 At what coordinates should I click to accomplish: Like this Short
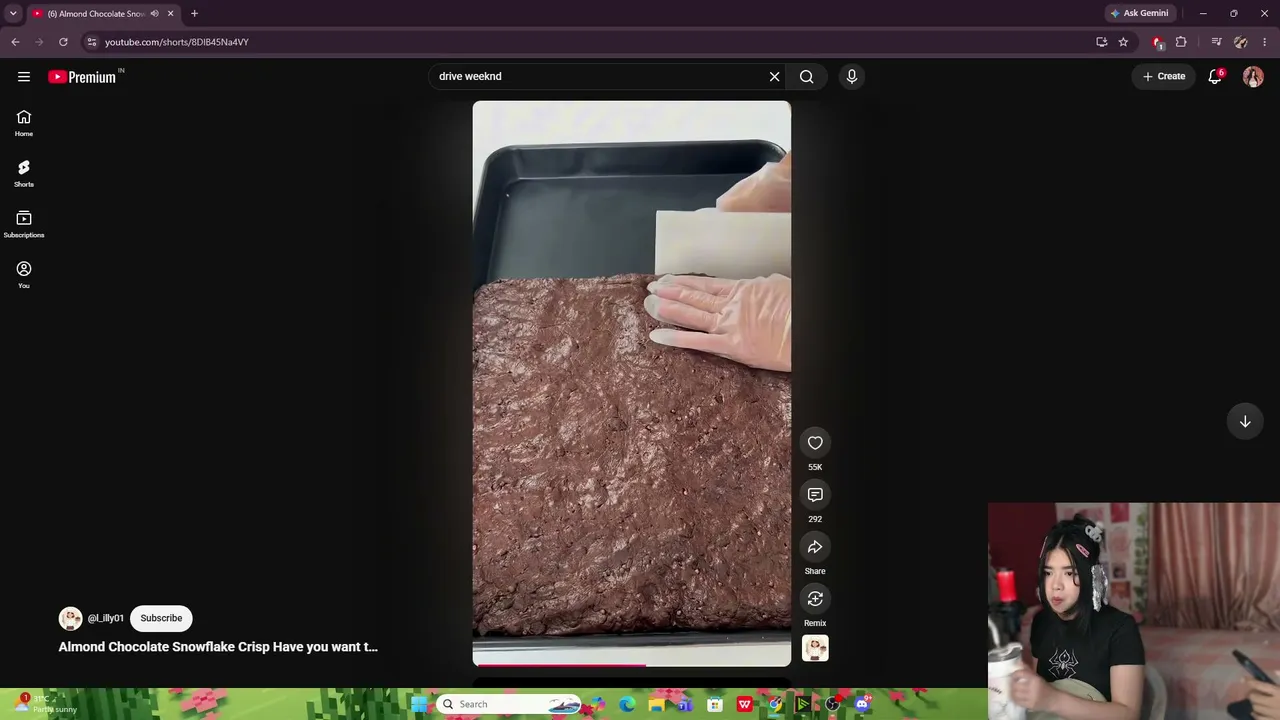815,443
